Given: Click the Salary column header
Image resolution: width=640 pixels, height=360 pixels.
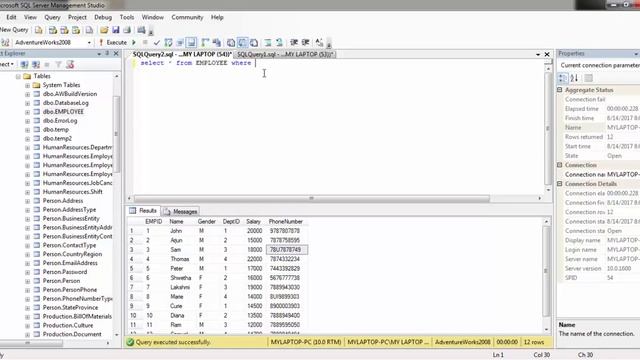Looking at the screenshot, I should click(253, 221).
